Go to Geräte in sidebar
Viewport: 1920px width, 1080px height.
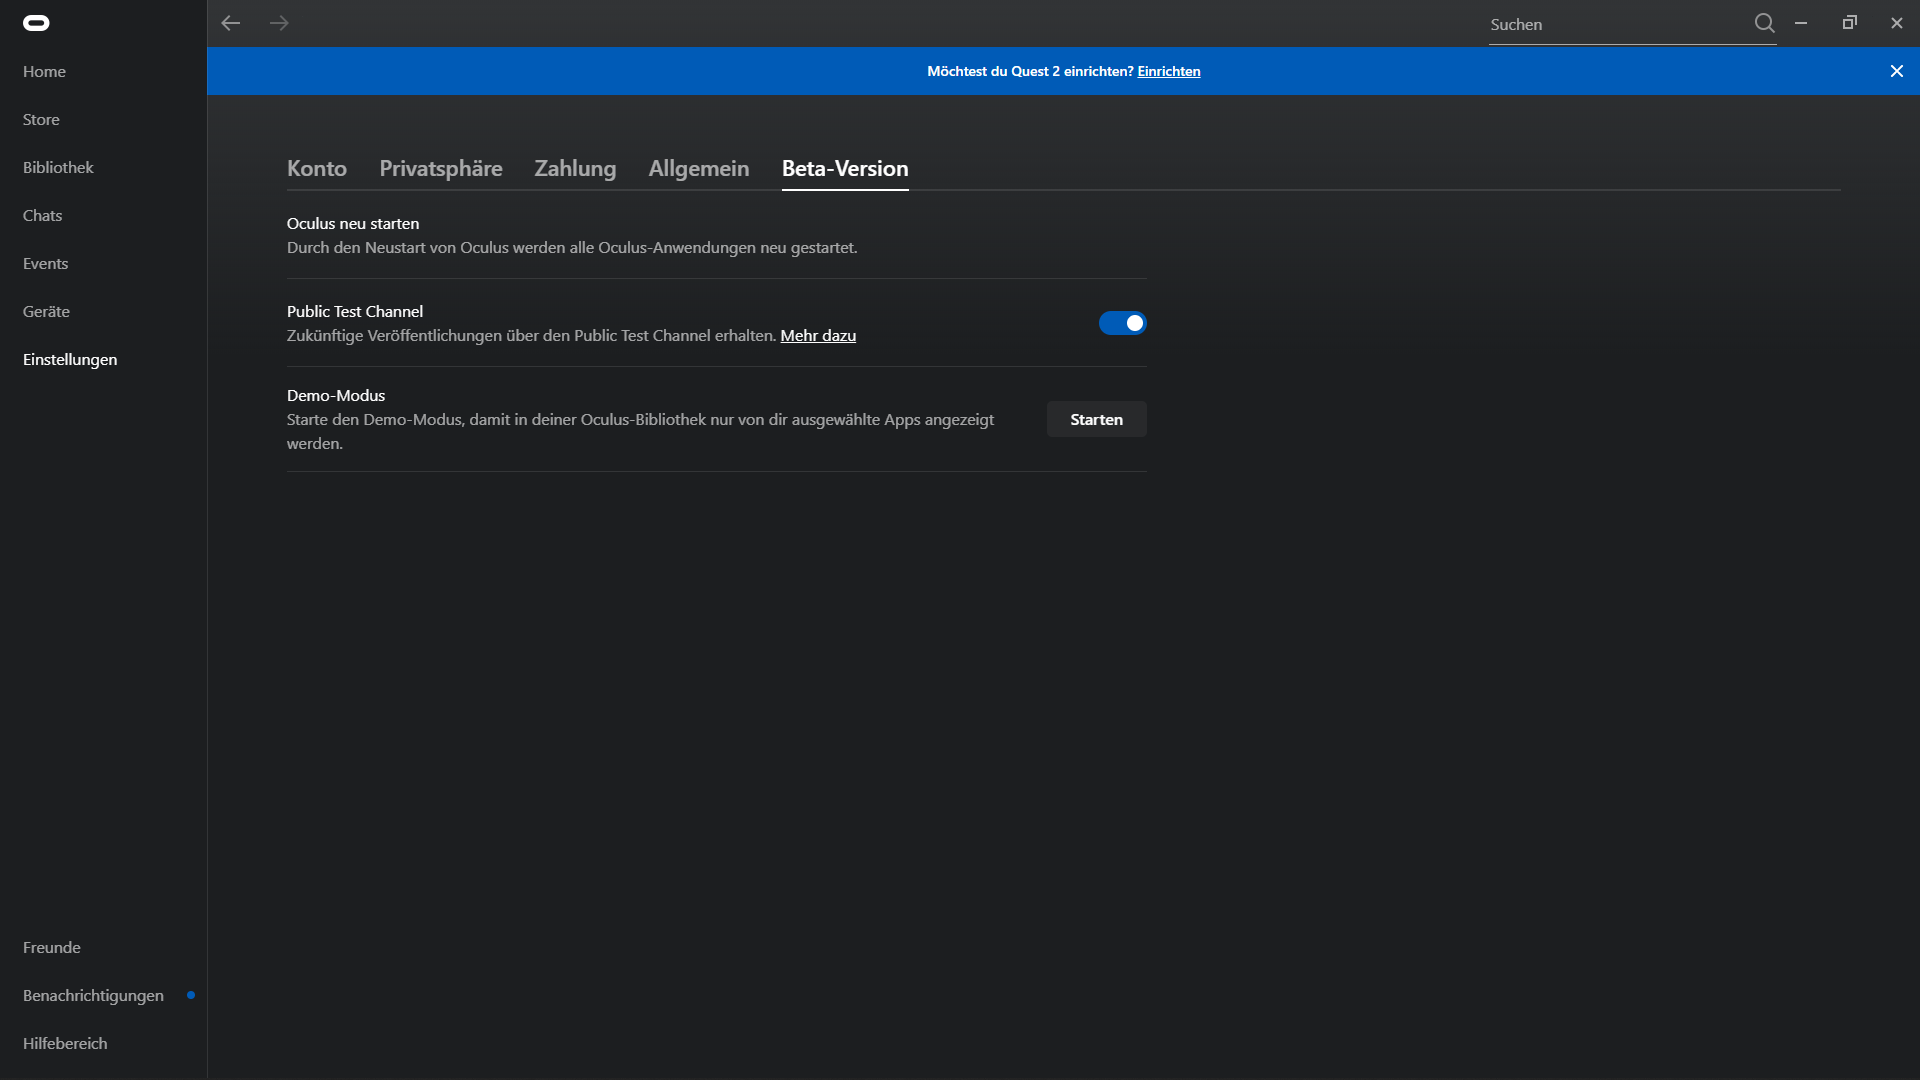46,311
